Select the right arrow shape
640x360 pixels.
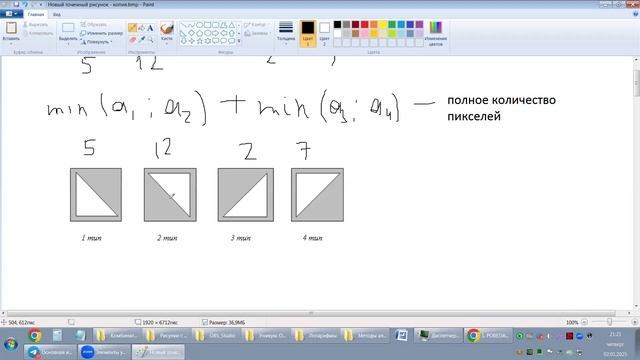pyautogui.click(x=216, y=33)
